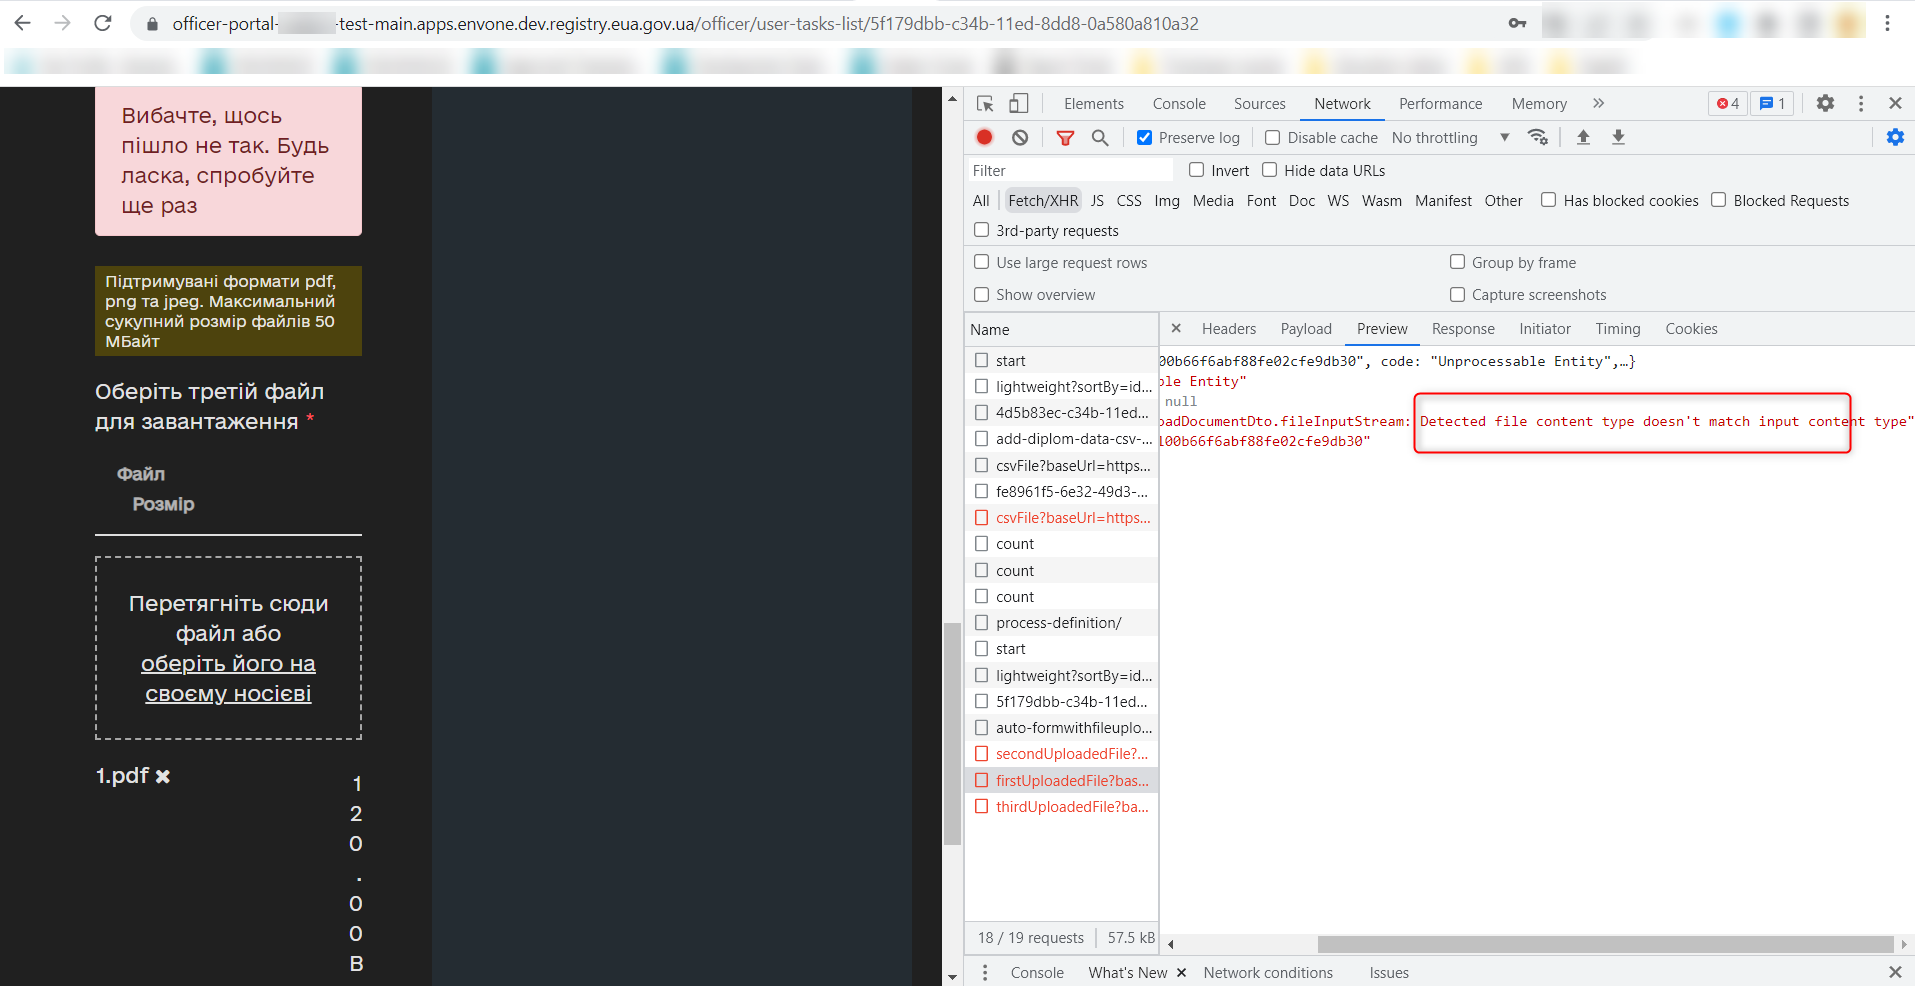Activate the inspect element picker icon
This screenshot has height=986, width=1915.
(985, 103)
